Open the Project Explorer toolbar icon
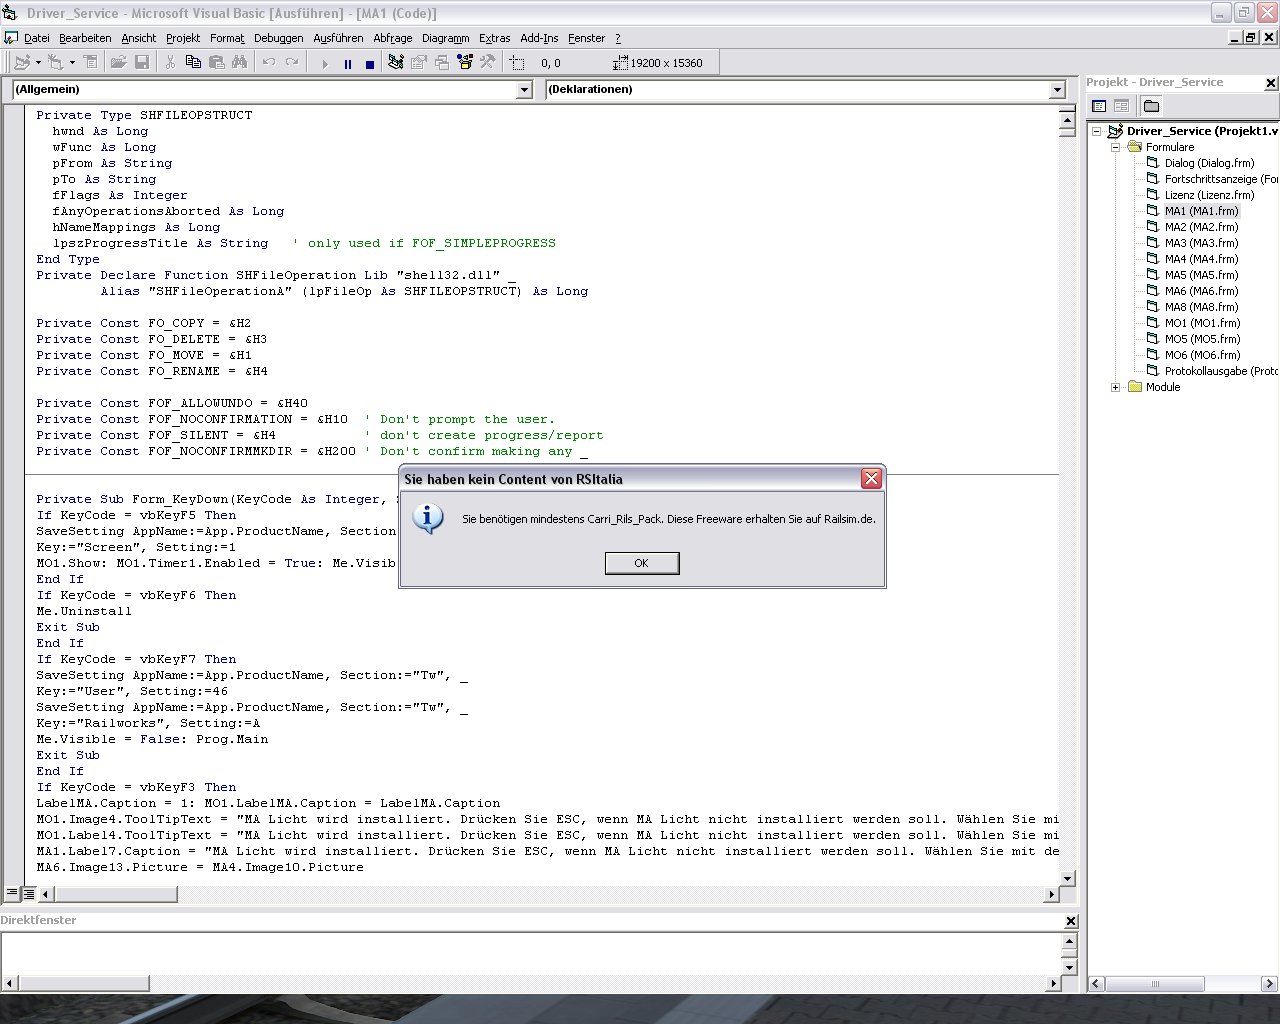Viewport: 1280px width, 1024px height. tap(395, 63)
